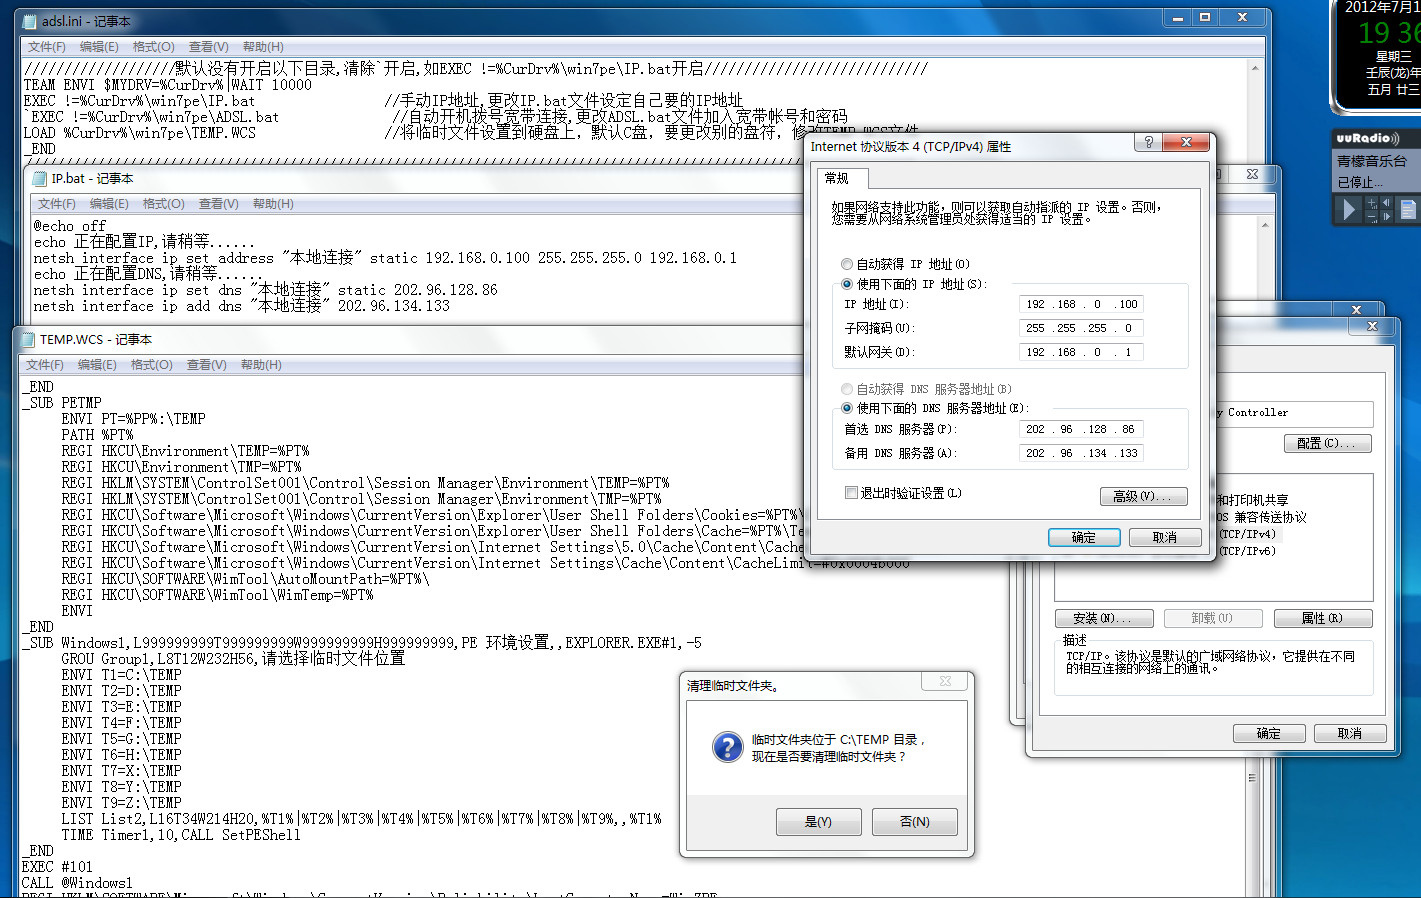Click the 默认网关 input field
Screen dimensions: 1421x898
tap(1081, 352)
